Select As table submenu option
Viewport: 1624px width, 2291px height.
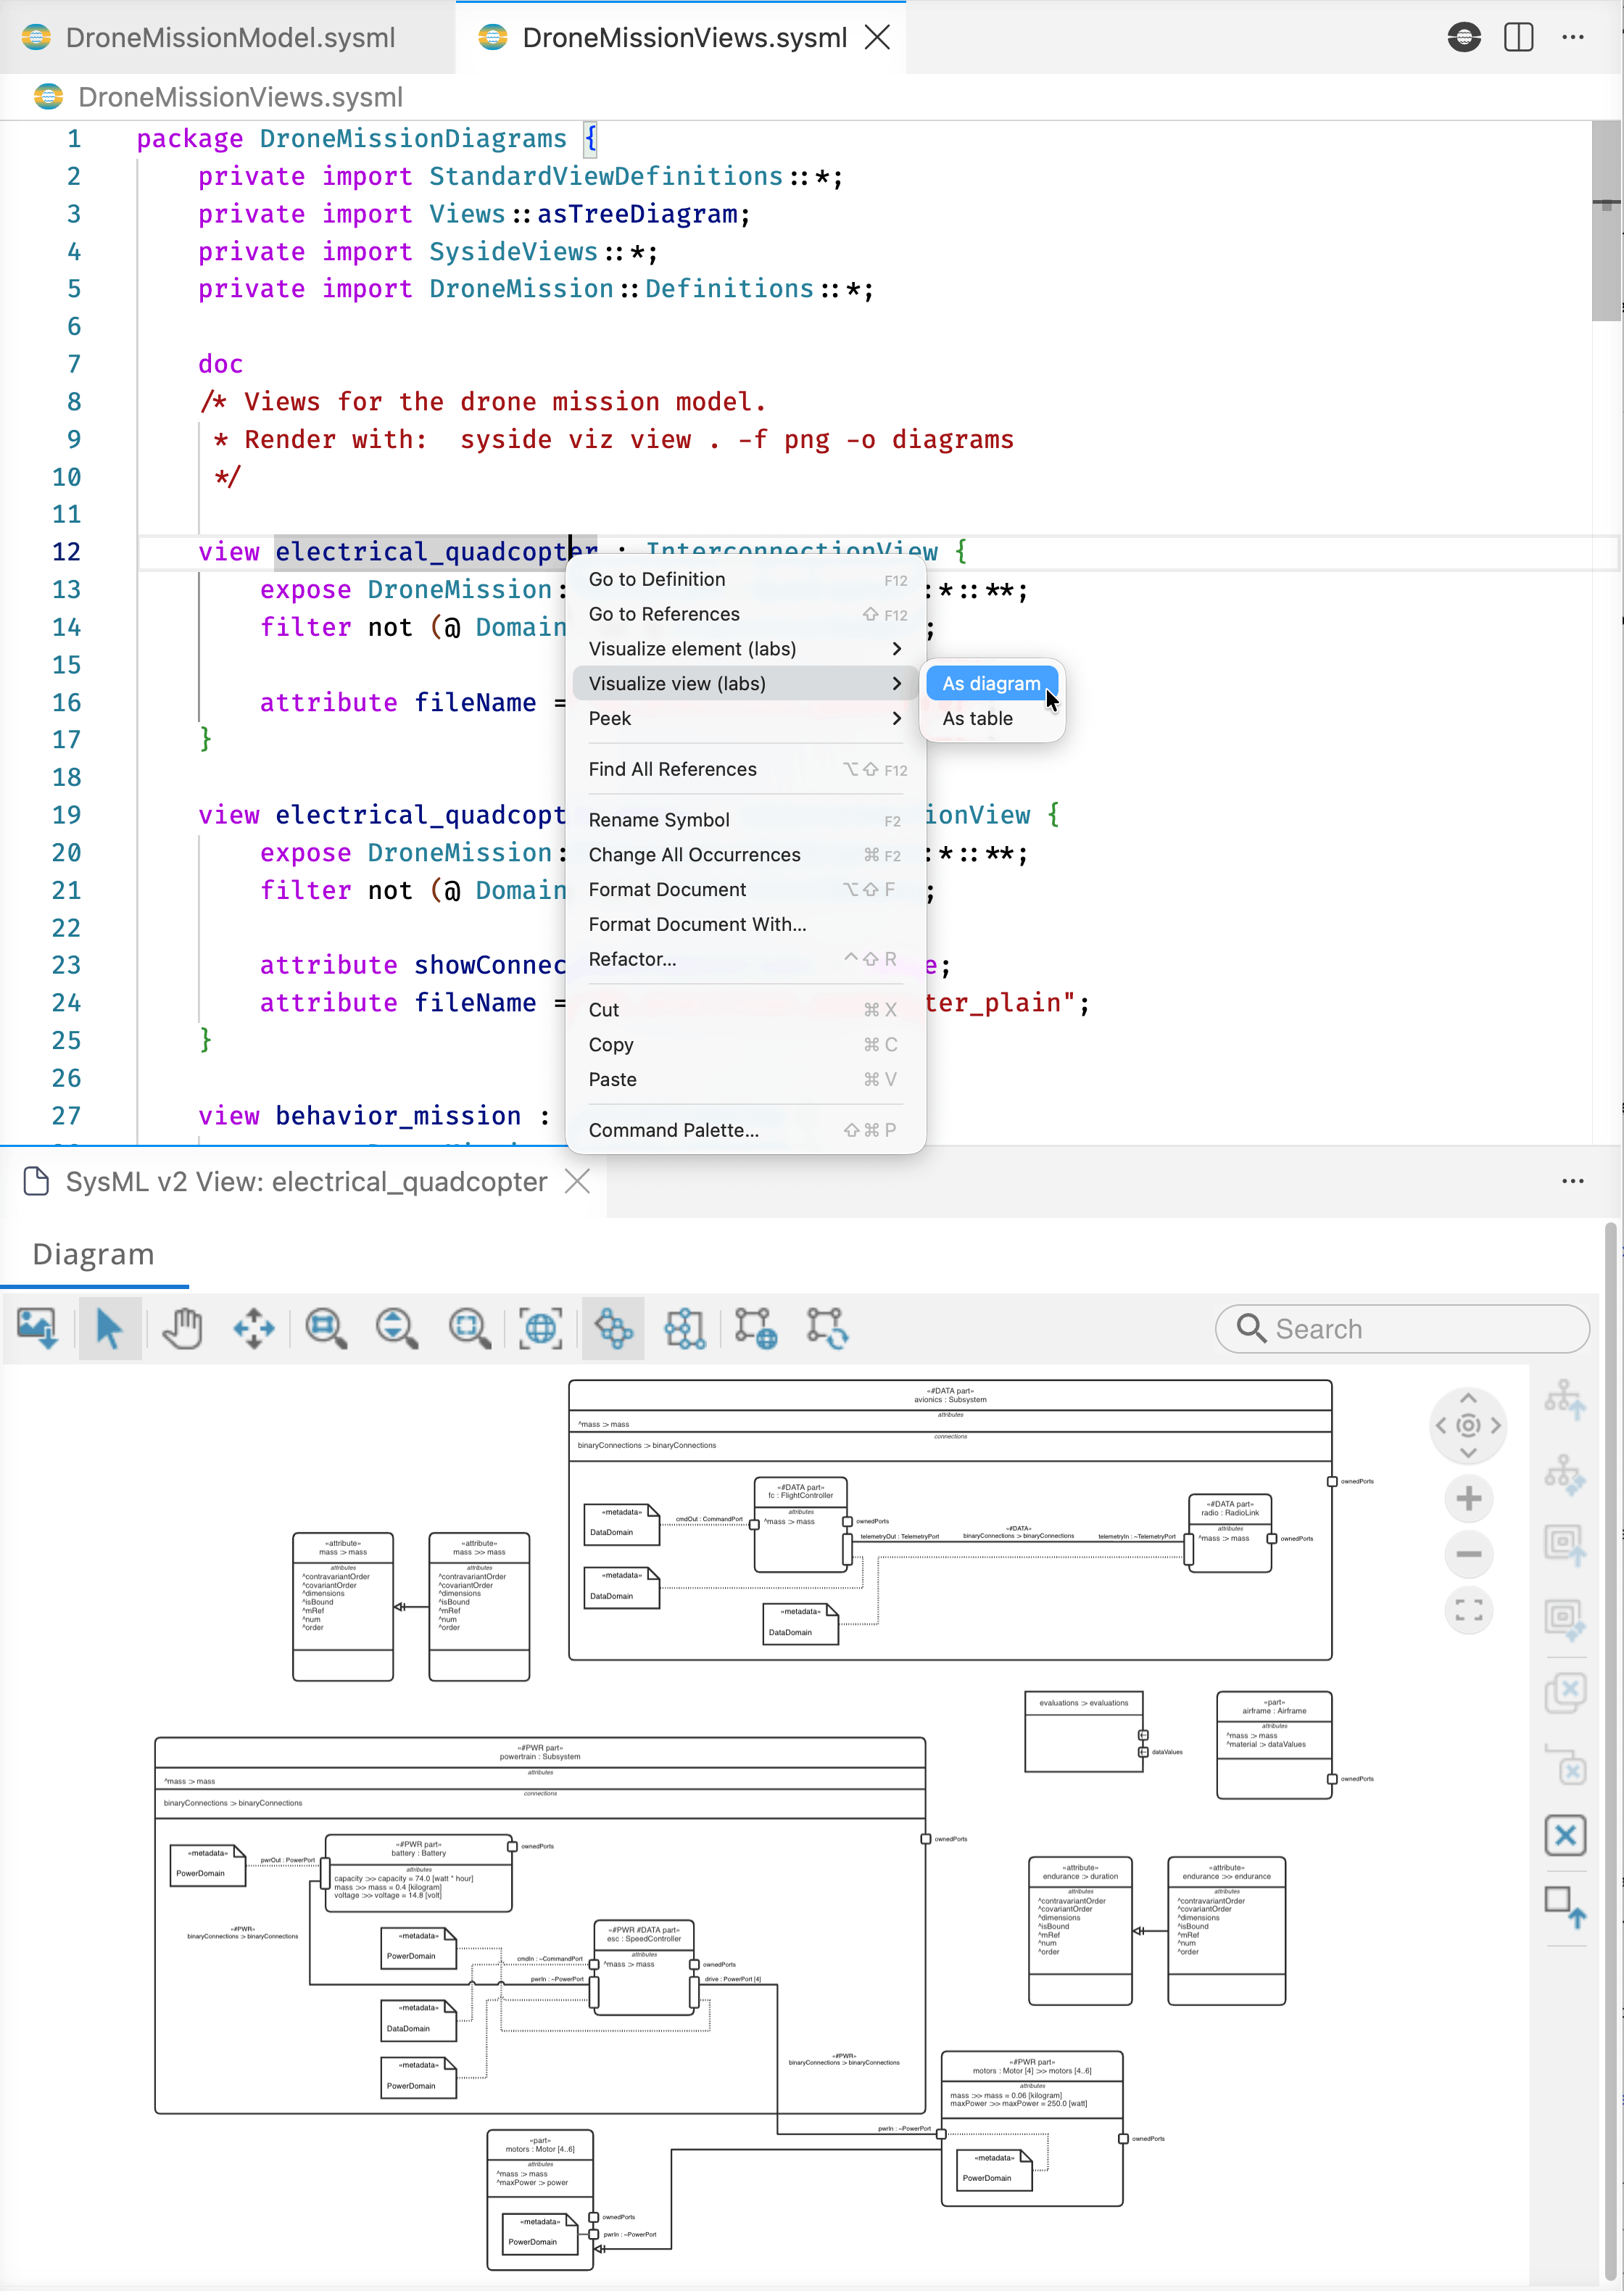(x=992, y=719)
